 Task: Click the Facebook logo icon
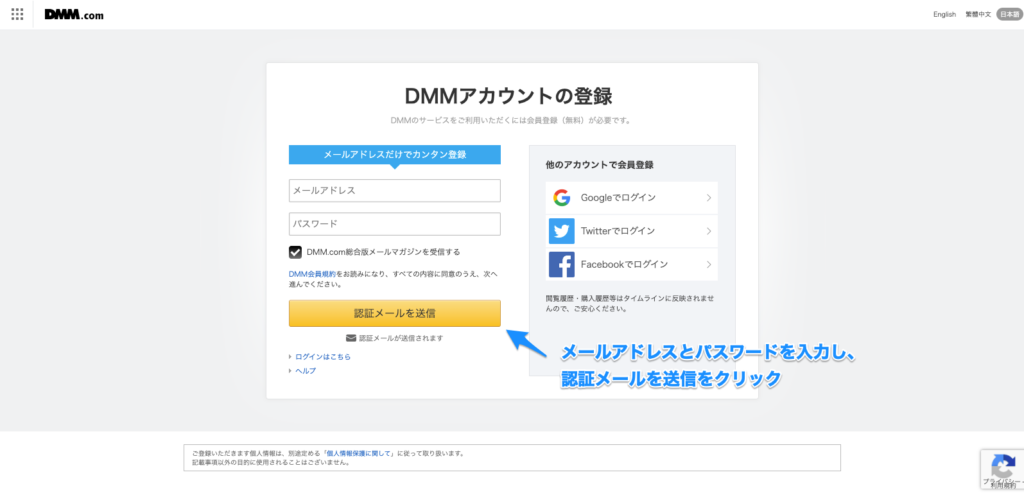coord(561,264)
